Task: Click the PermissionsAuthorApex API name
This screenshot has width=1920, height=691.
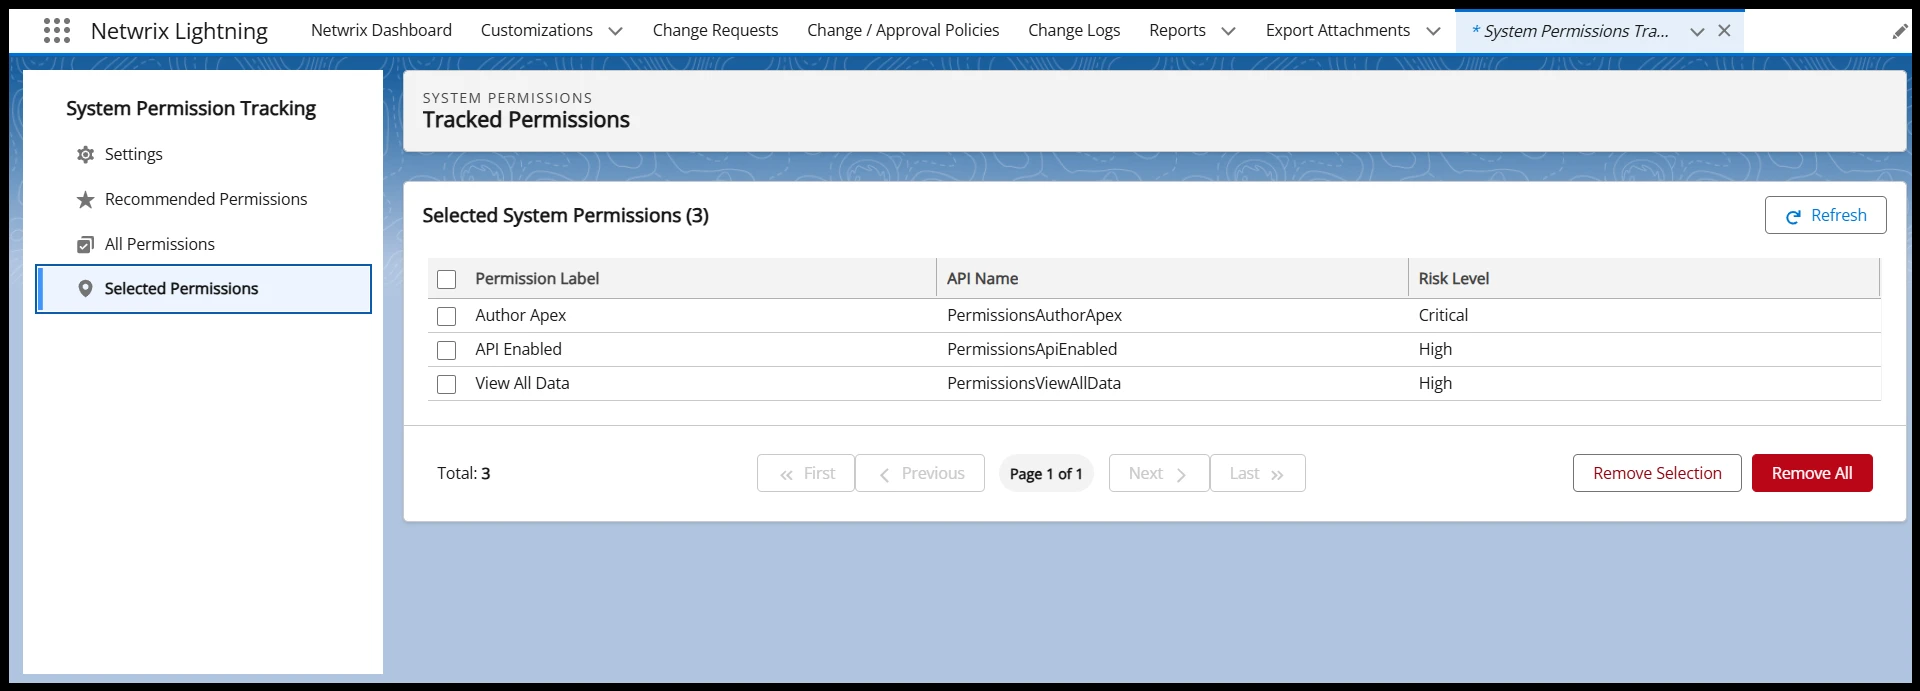Action: (1034, 315)
